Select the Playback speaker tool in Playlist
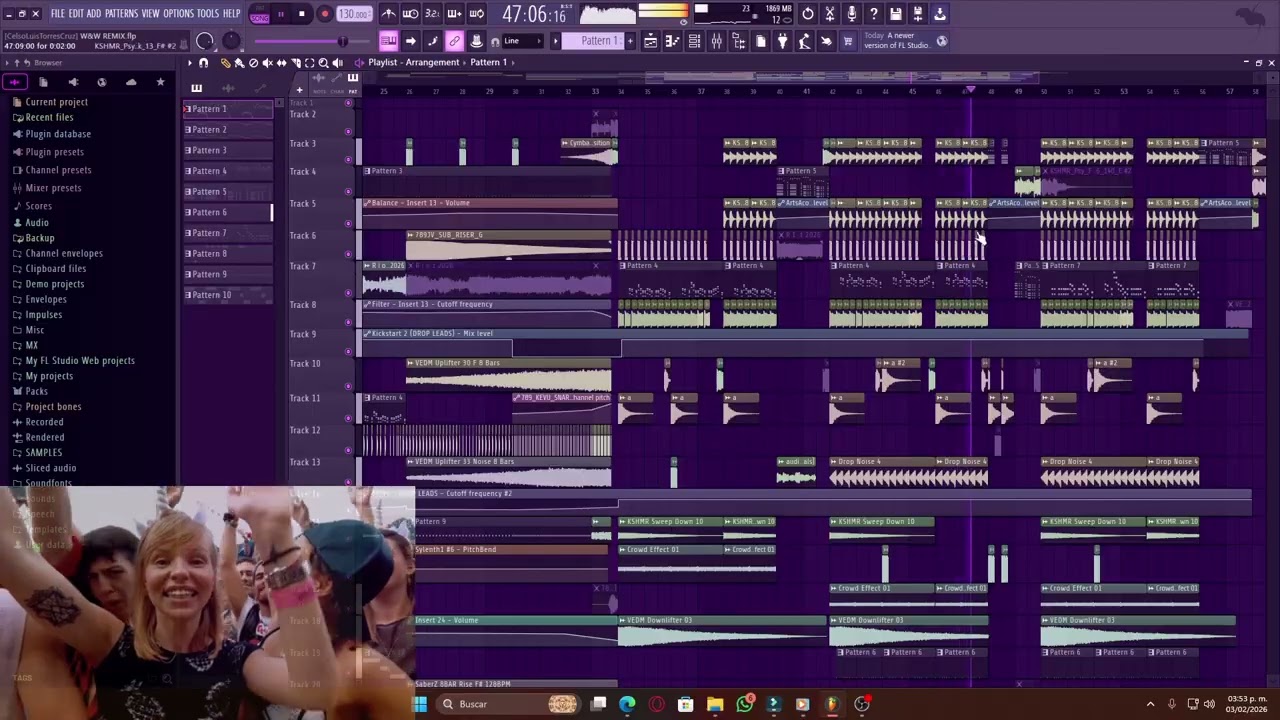 pyautogui.click(x=337, y=63)
